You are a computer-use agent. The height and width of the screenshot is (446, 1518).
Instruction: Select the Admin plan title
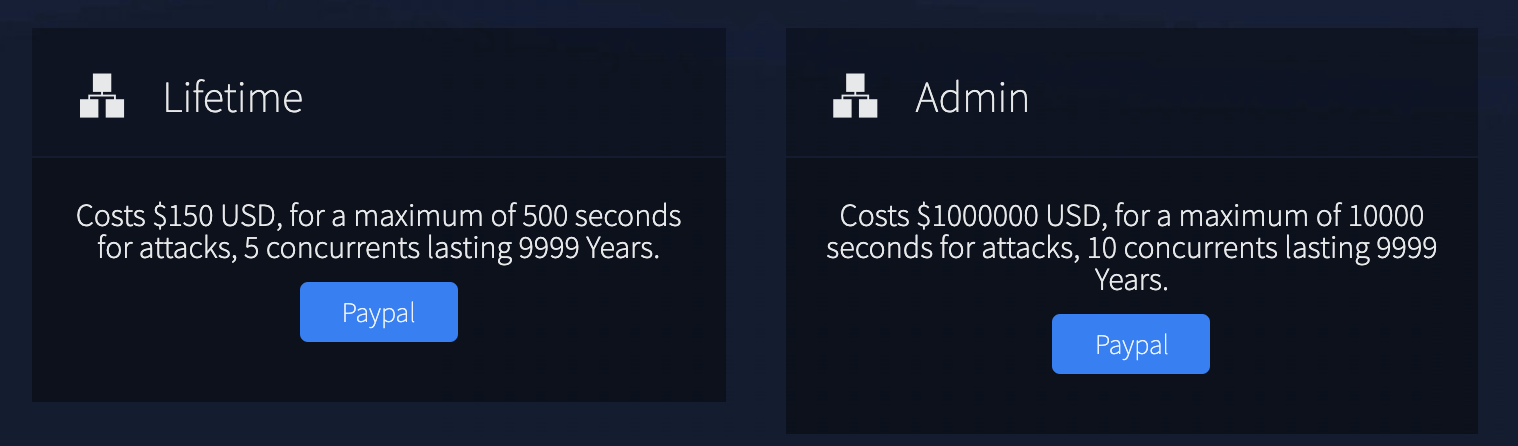pyautogui.click(x=972, y=97)
